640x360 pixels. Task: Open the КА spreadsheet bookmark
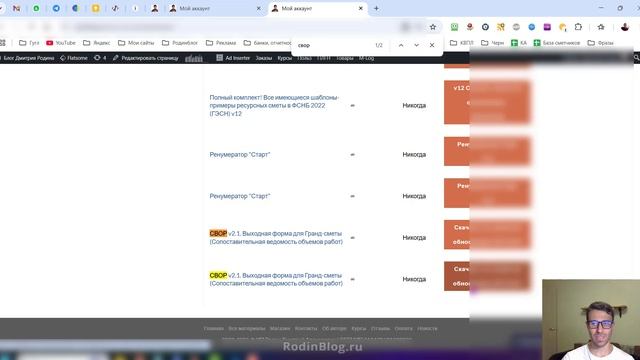(519, 43)
